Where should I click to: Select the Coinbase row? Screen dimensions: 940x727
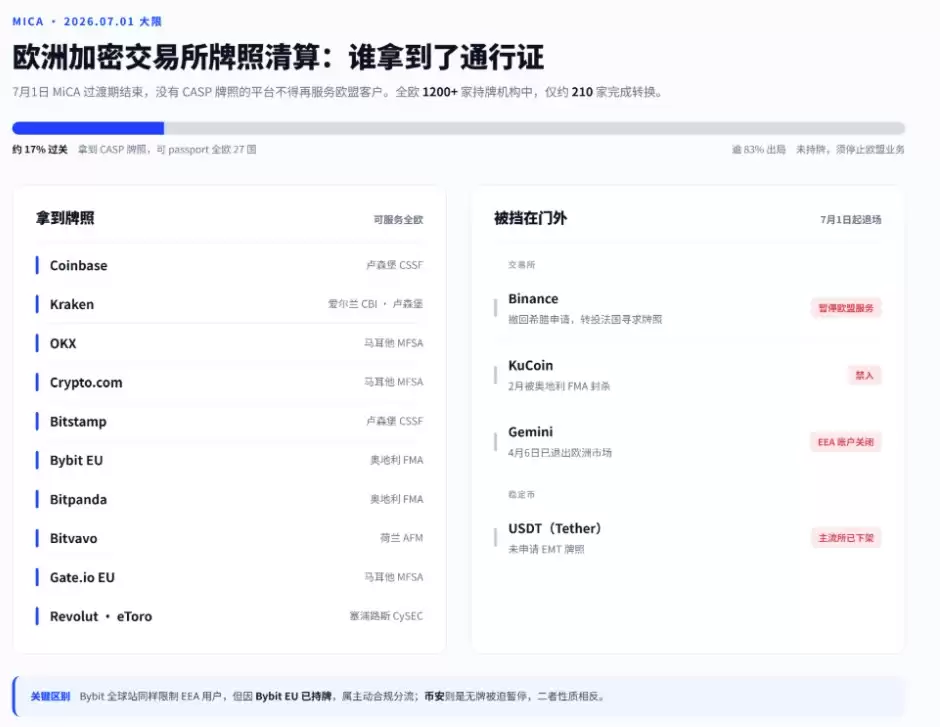pyautogui.click(x=229, y=265)
